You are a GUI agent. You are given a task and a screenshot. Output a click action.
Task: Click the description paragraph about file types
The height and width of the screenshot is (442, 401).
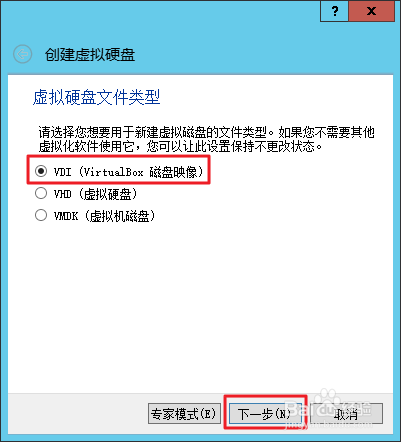click(x=206, y=139)
